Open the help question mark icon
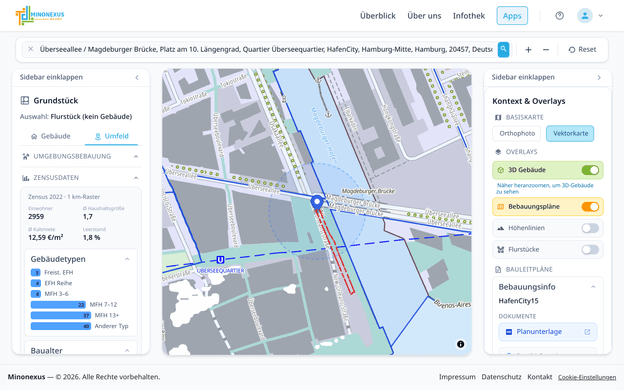Image resolution: width=624 pixels, height=390 pixels. (x=560, y=16)
